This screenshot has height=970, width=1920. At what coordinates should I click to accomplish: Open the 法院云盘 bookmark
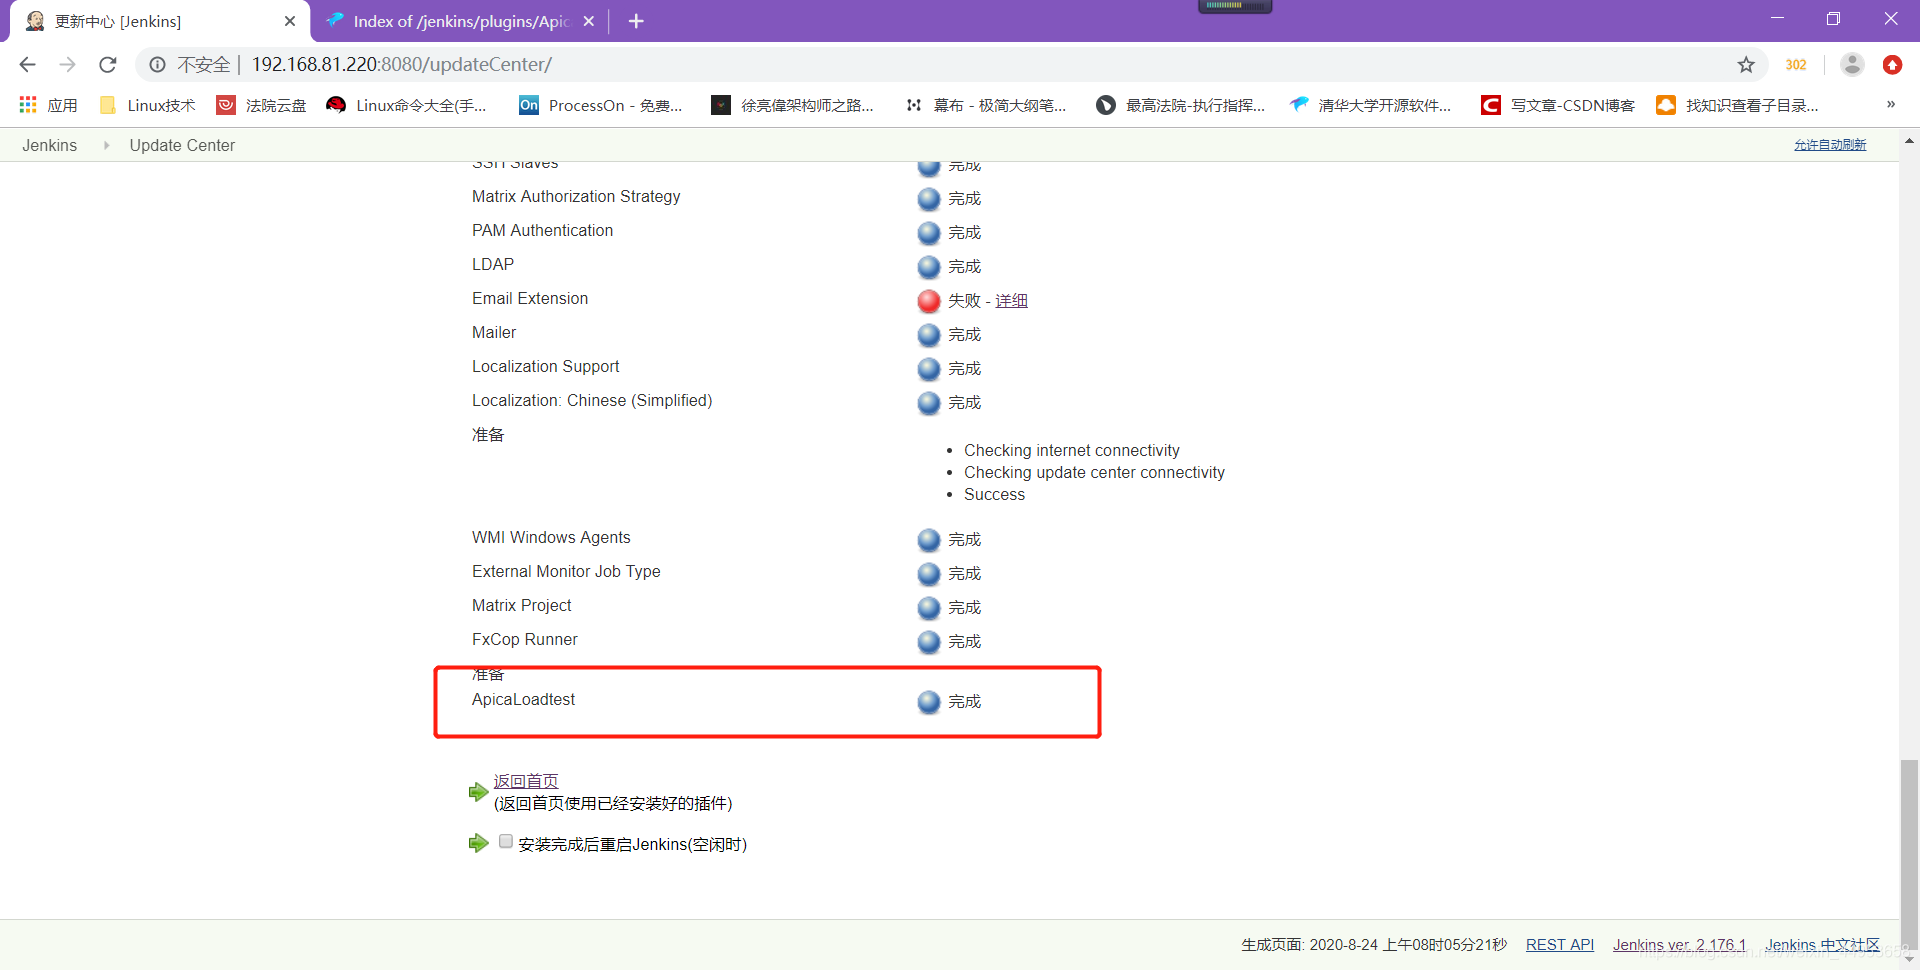coord(262,105)
